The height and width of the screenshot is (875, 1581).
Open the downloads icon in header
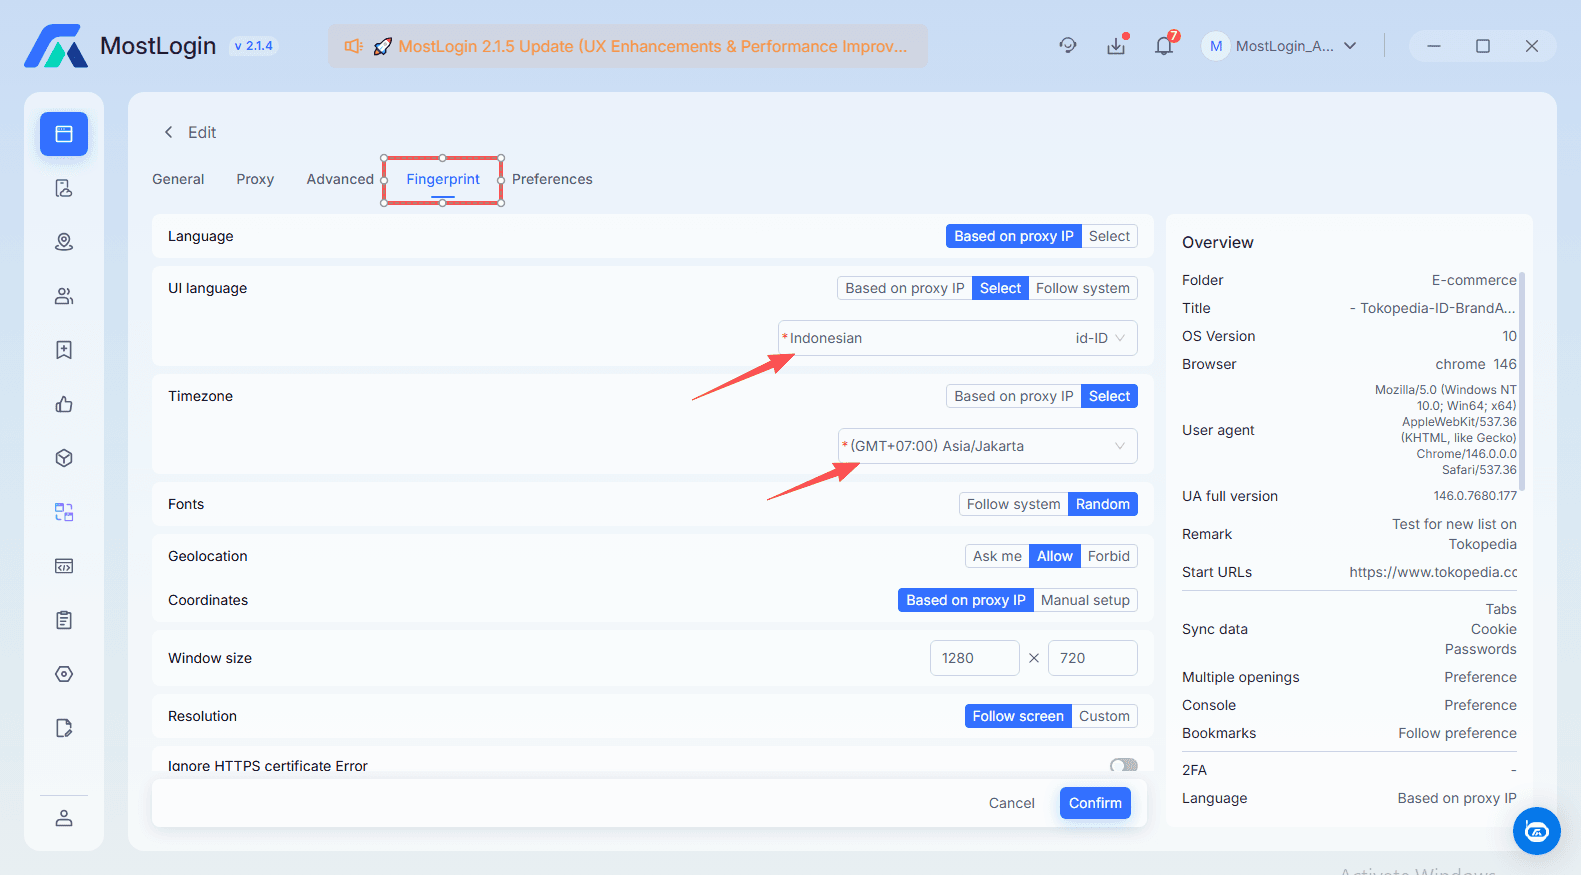1116,46
